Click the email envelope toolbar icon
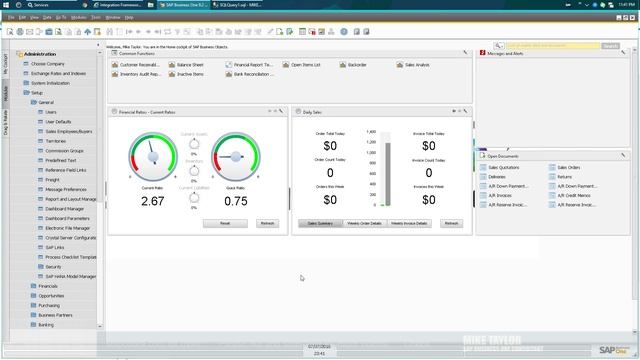This screenshot has height=360, width=640. click(29, 32)
